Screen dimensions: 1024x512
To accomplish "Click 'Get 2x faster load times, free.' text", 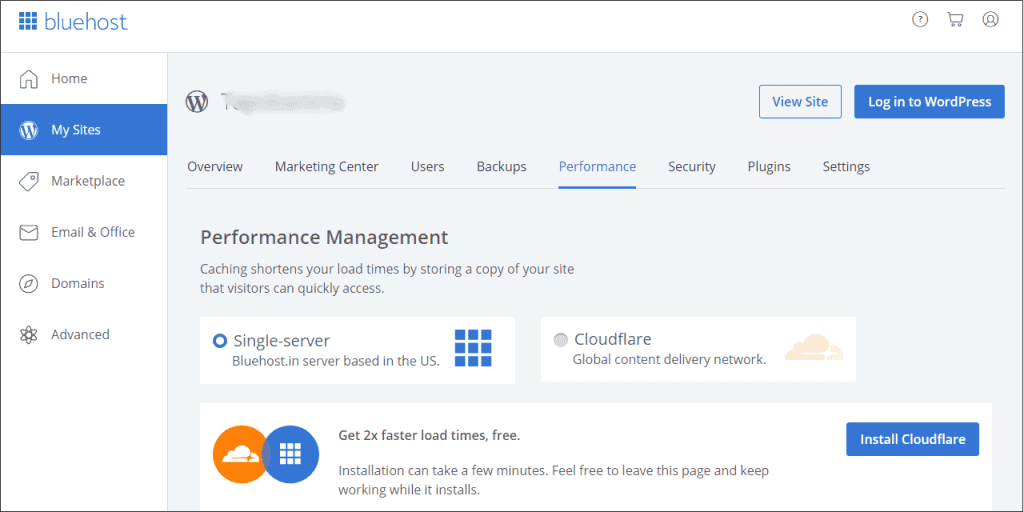I will pyautogui.click(x=429, y=436).
